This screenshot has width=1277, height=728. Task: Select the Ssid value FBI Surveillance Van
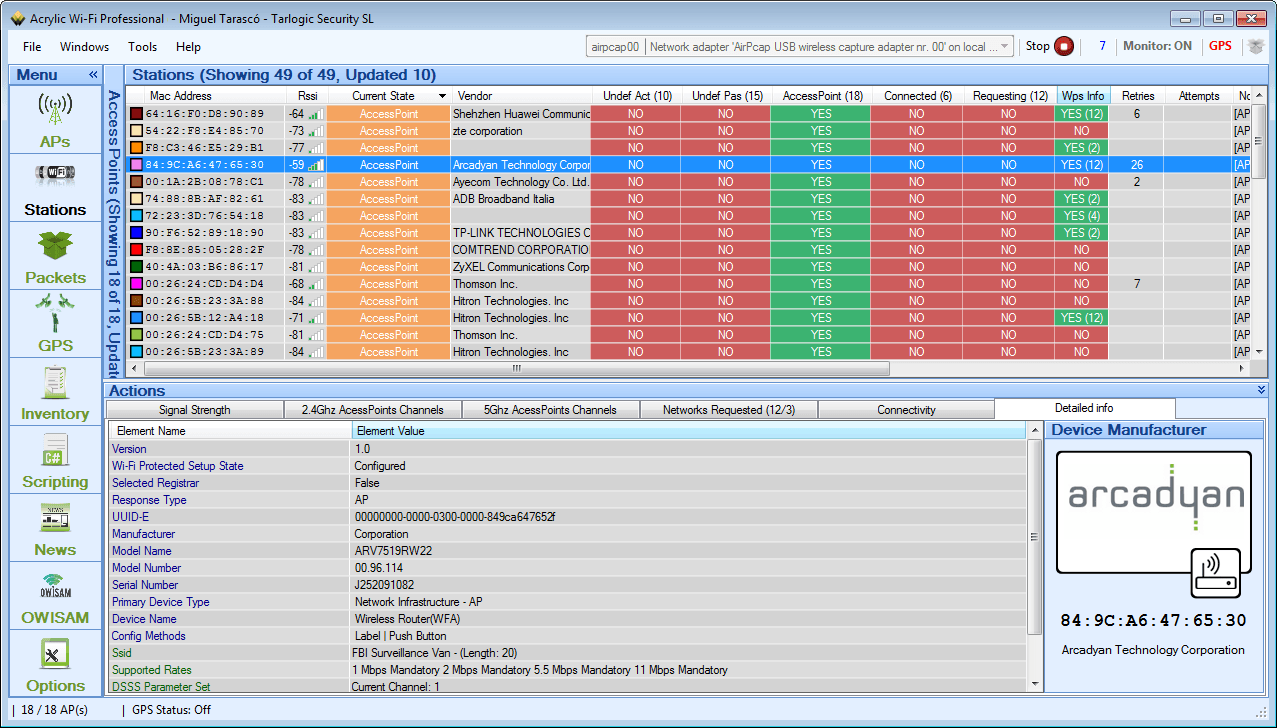click(x=434, y=653)
